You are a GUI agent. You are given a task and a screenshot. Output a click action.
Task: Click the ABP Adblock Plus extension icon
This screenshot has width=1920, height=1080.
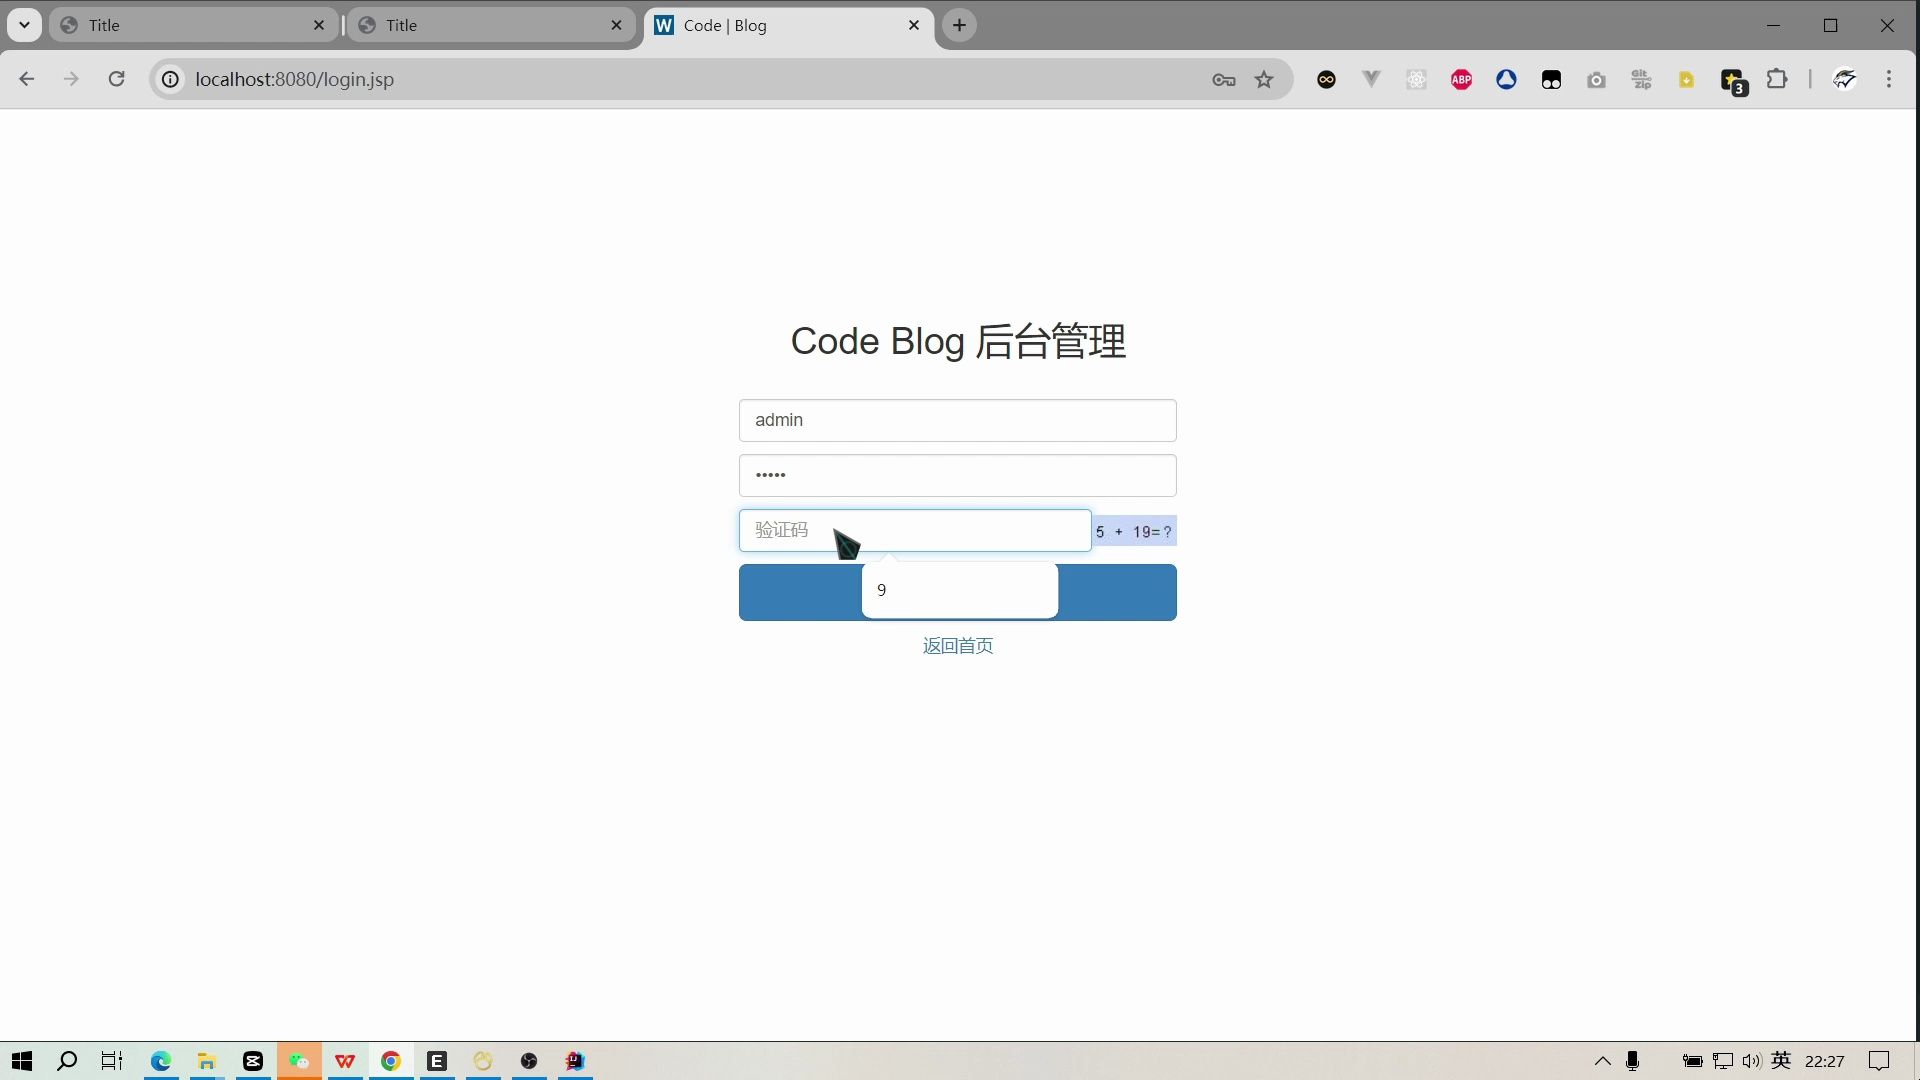tap(1461, 80)
